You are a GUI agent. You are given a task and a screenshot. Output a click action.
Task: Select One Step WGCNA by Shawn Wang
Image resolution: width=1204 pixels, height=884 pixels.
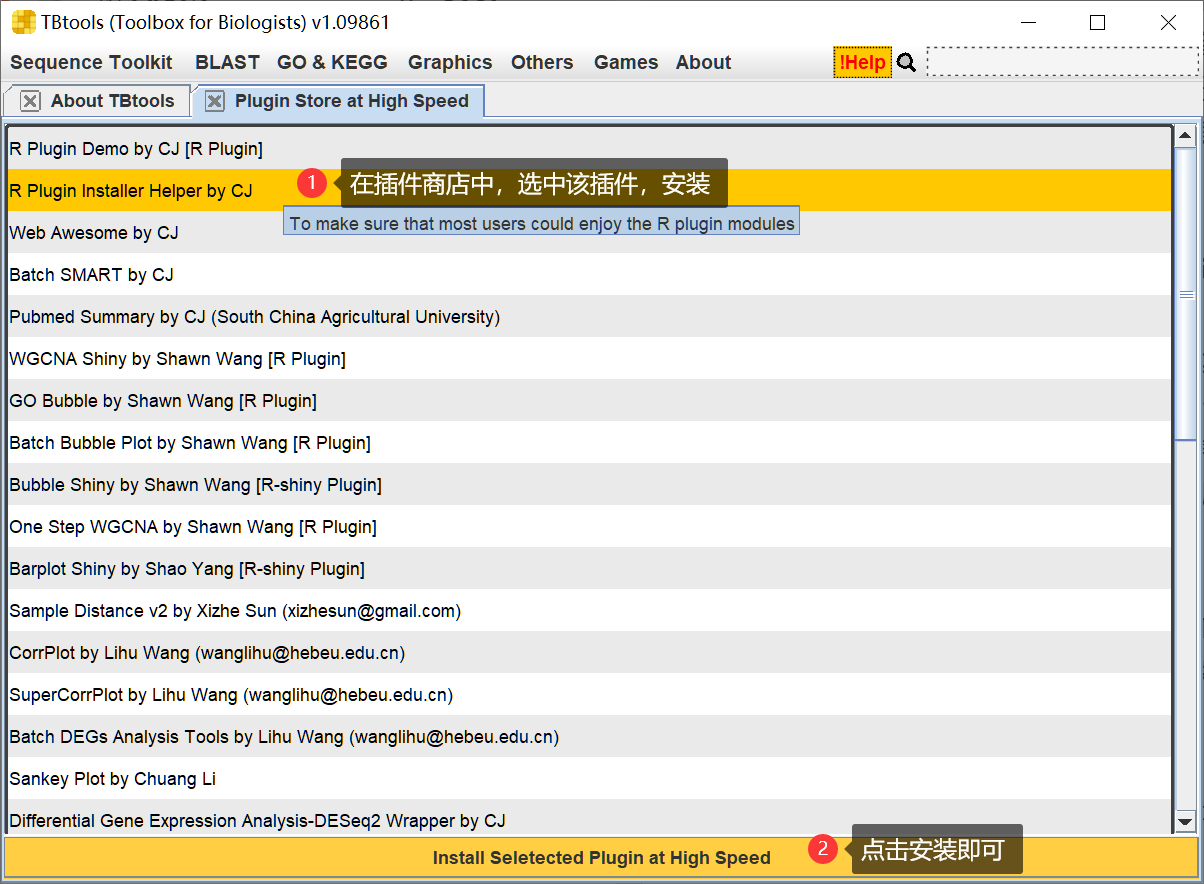(589, 526)
